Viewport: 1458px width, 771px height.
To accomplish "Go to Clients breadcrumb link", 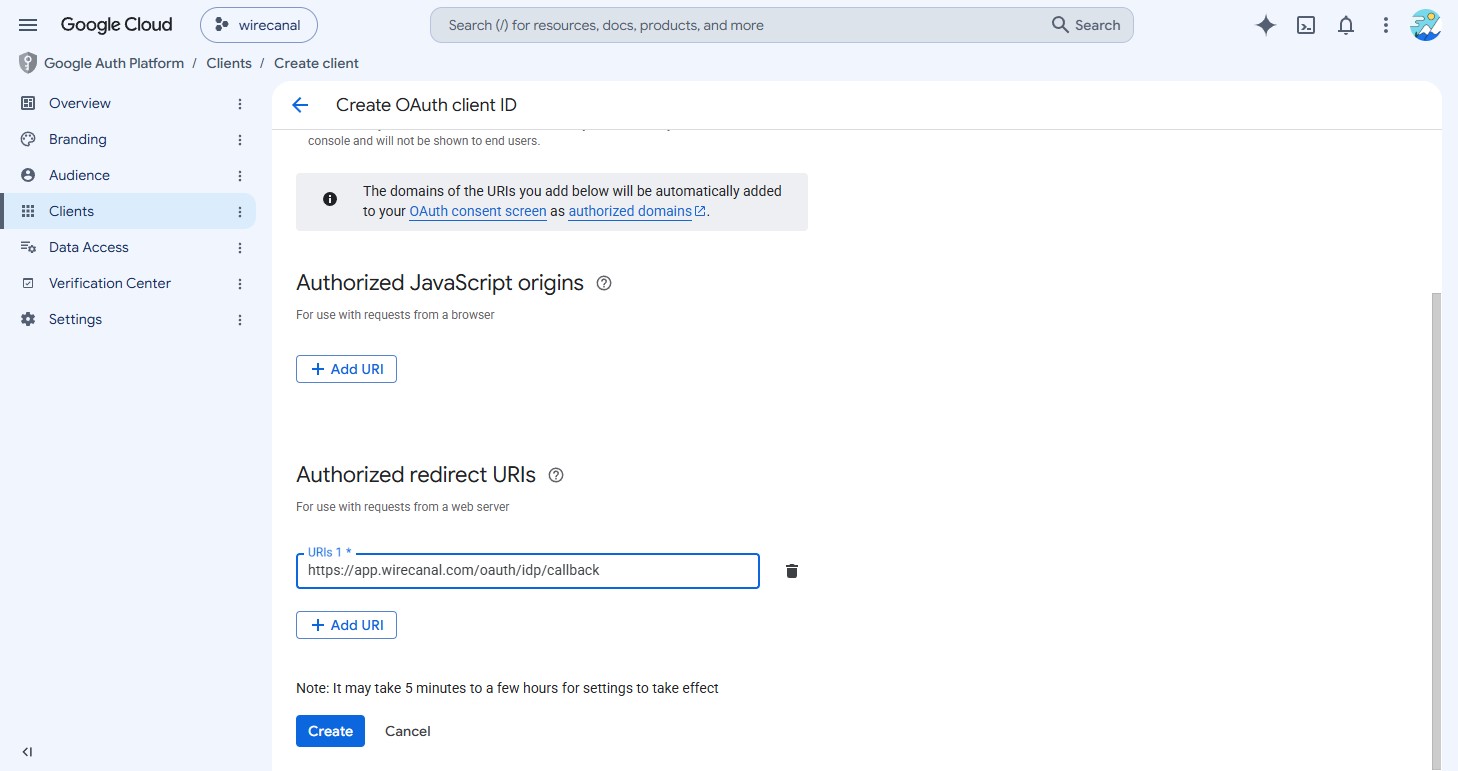I will click(229, 63).
